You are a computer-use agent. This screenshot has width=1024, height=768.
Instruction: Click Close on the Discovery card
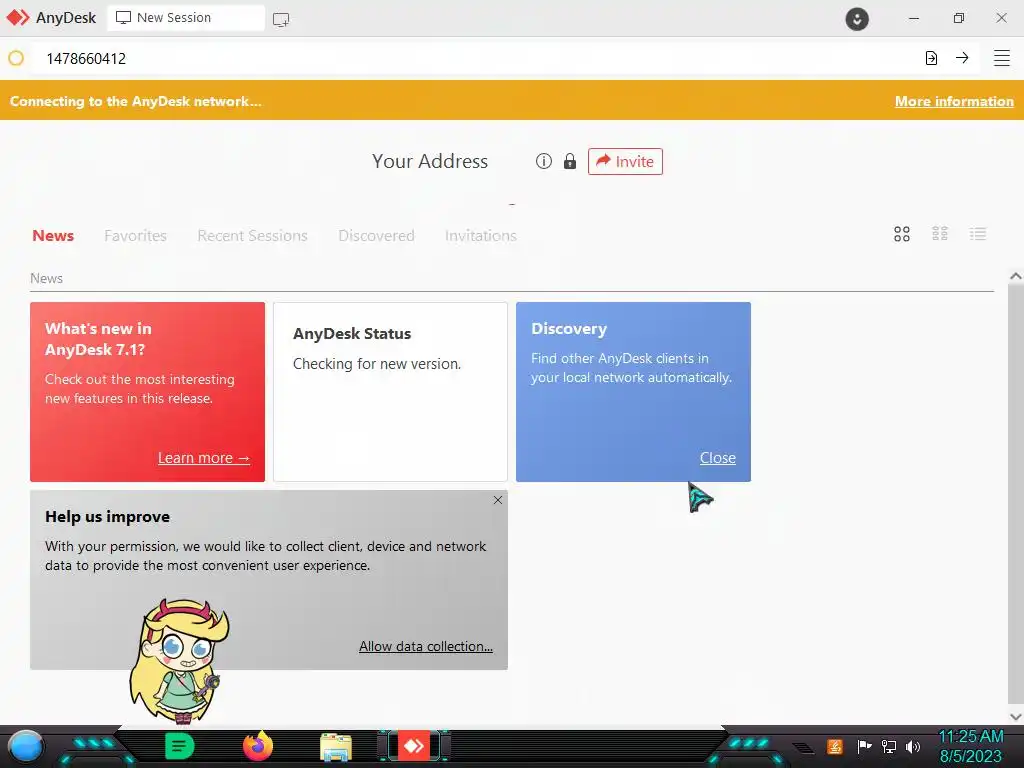[x=718, y=458]
